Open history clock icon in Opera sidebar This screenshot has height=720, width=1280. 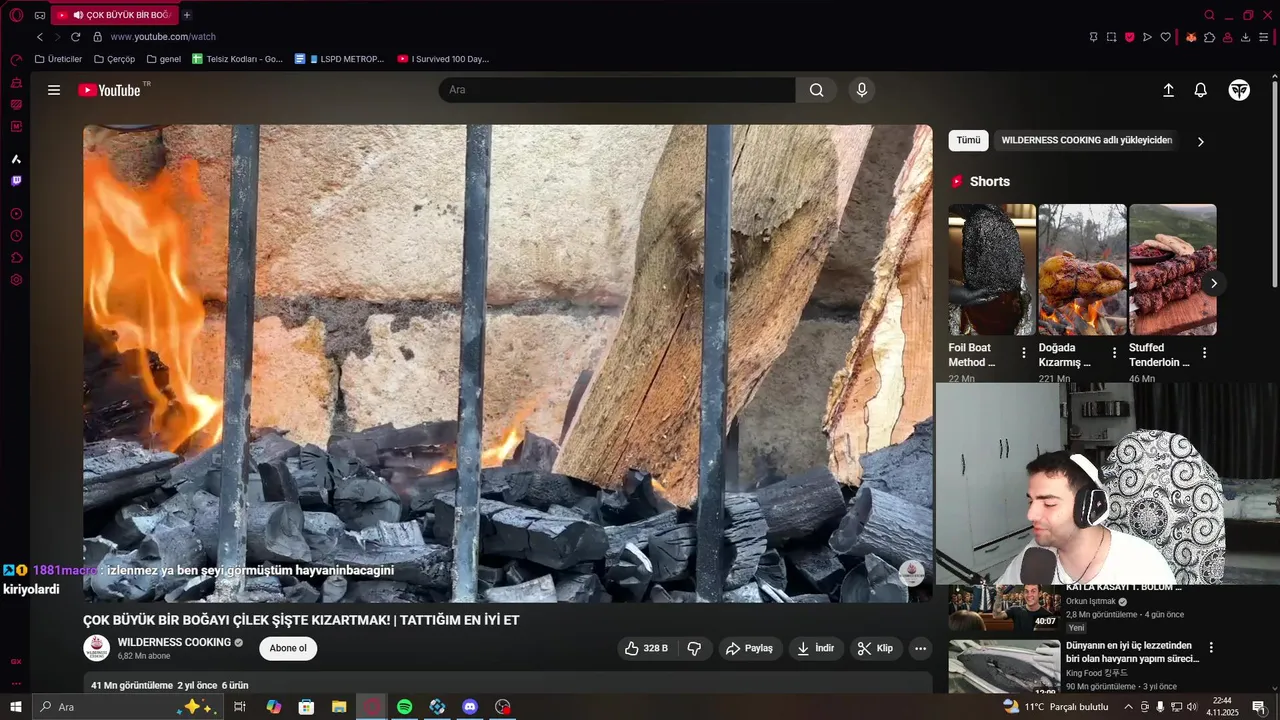coord(16,236)
